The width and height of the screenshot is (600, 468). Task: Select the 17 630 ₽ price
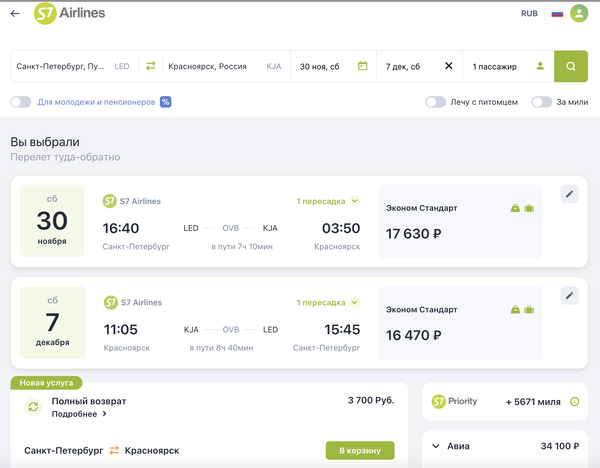[413, 233]
